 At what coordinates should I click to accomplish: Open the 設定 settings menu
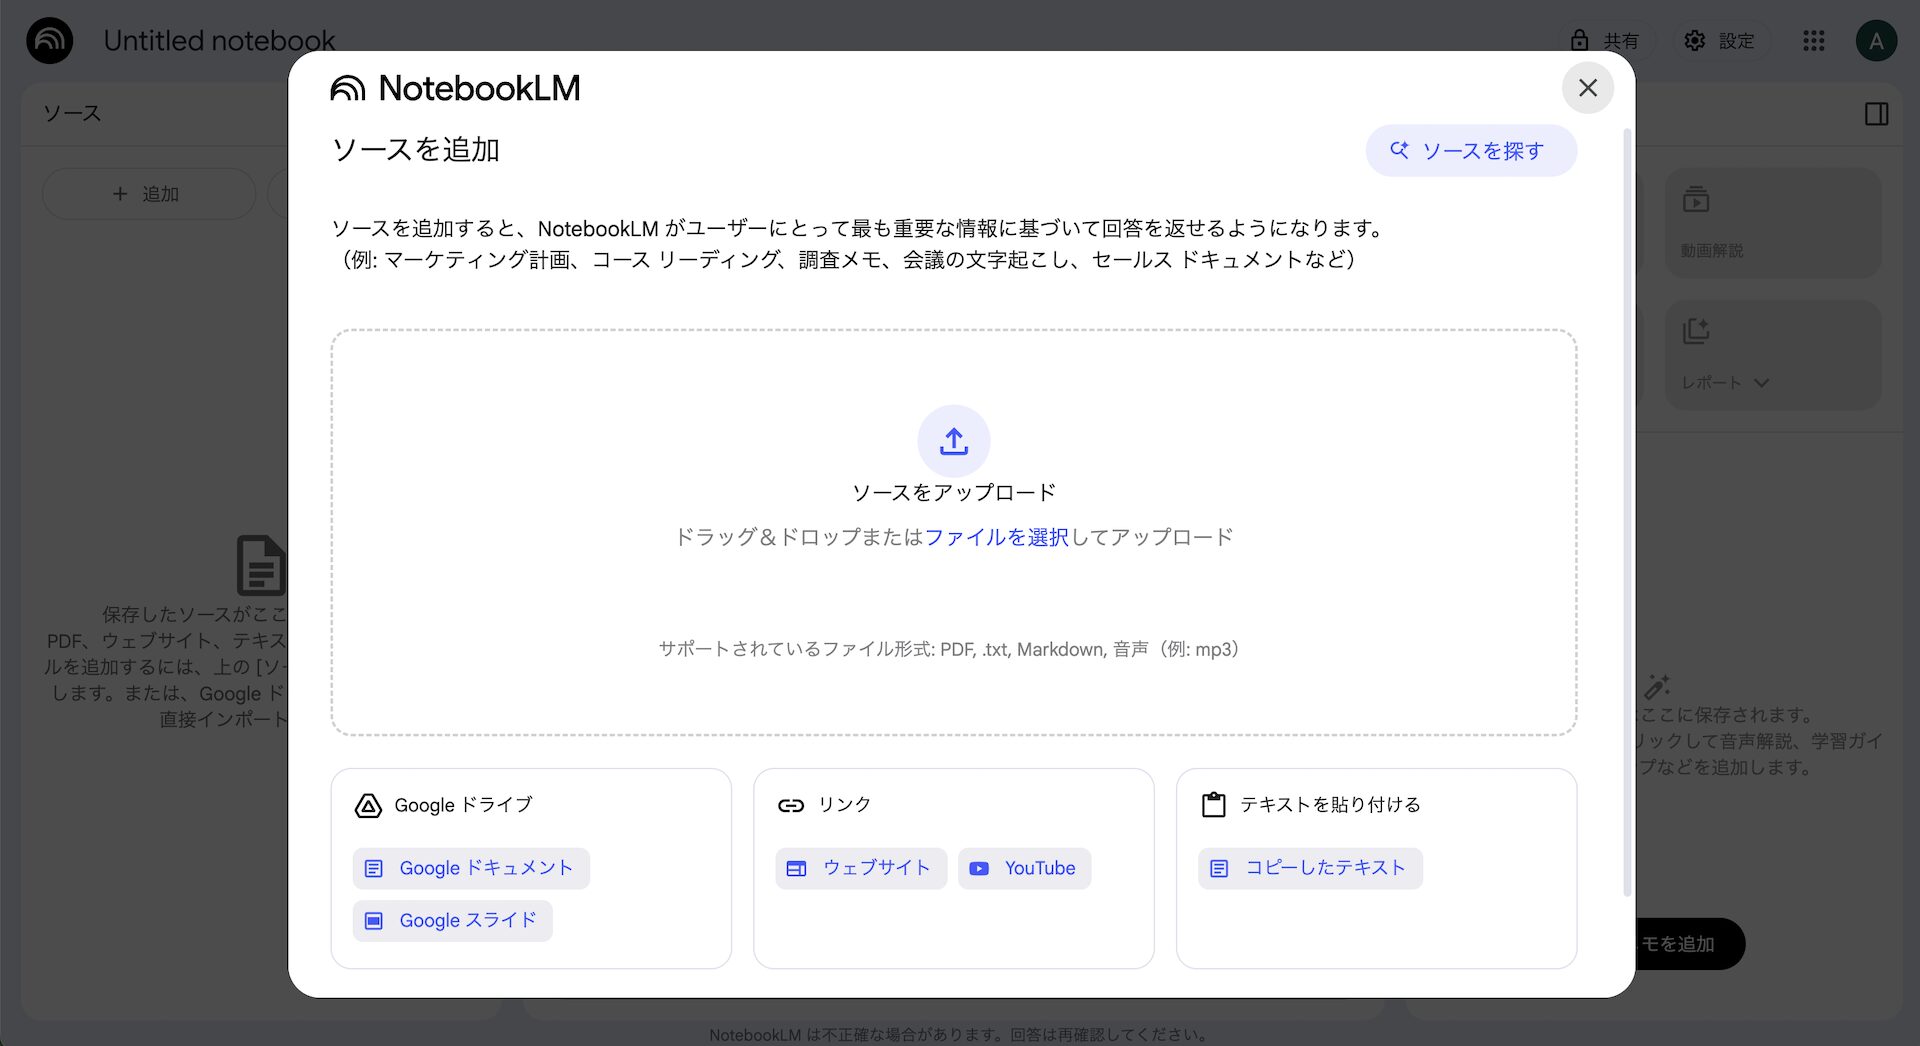tap(1720, 41)
